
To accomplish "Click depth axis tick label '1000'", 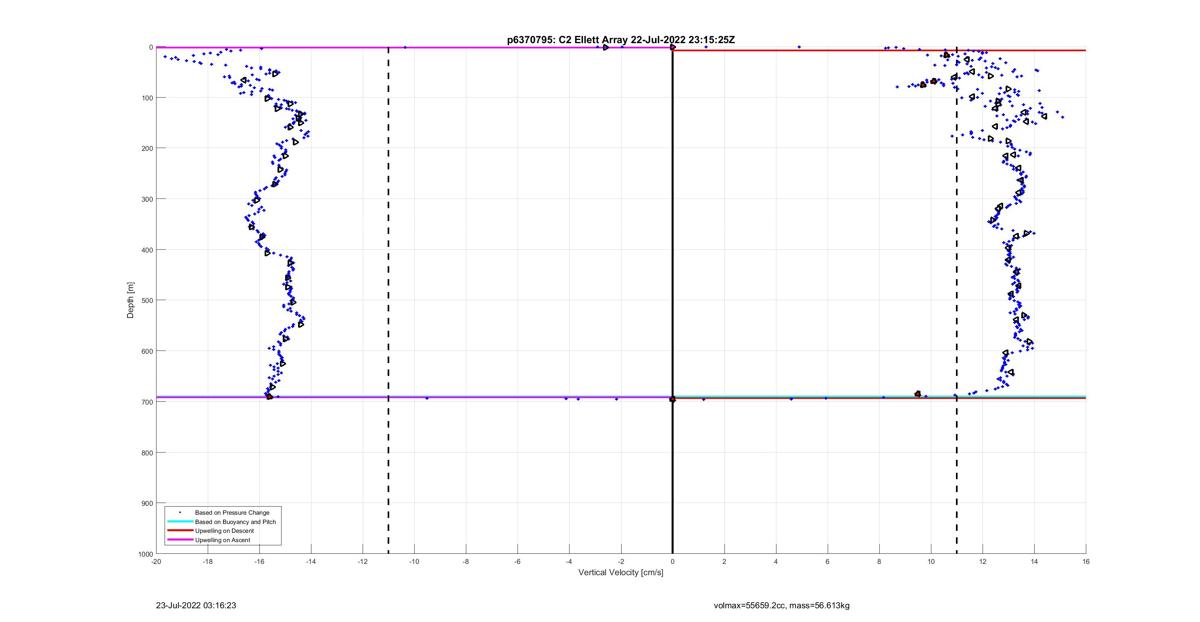I will pyautogui.click(x=144, y=553).
